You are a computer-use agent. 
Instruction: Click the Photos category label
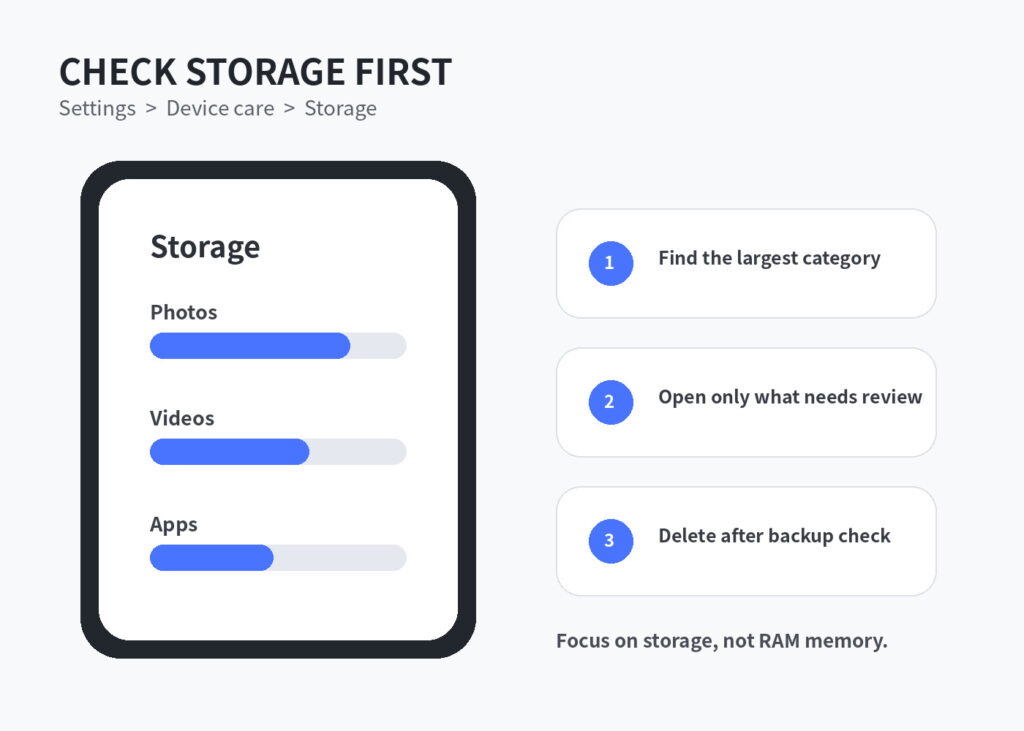click(x=184, y=312)
